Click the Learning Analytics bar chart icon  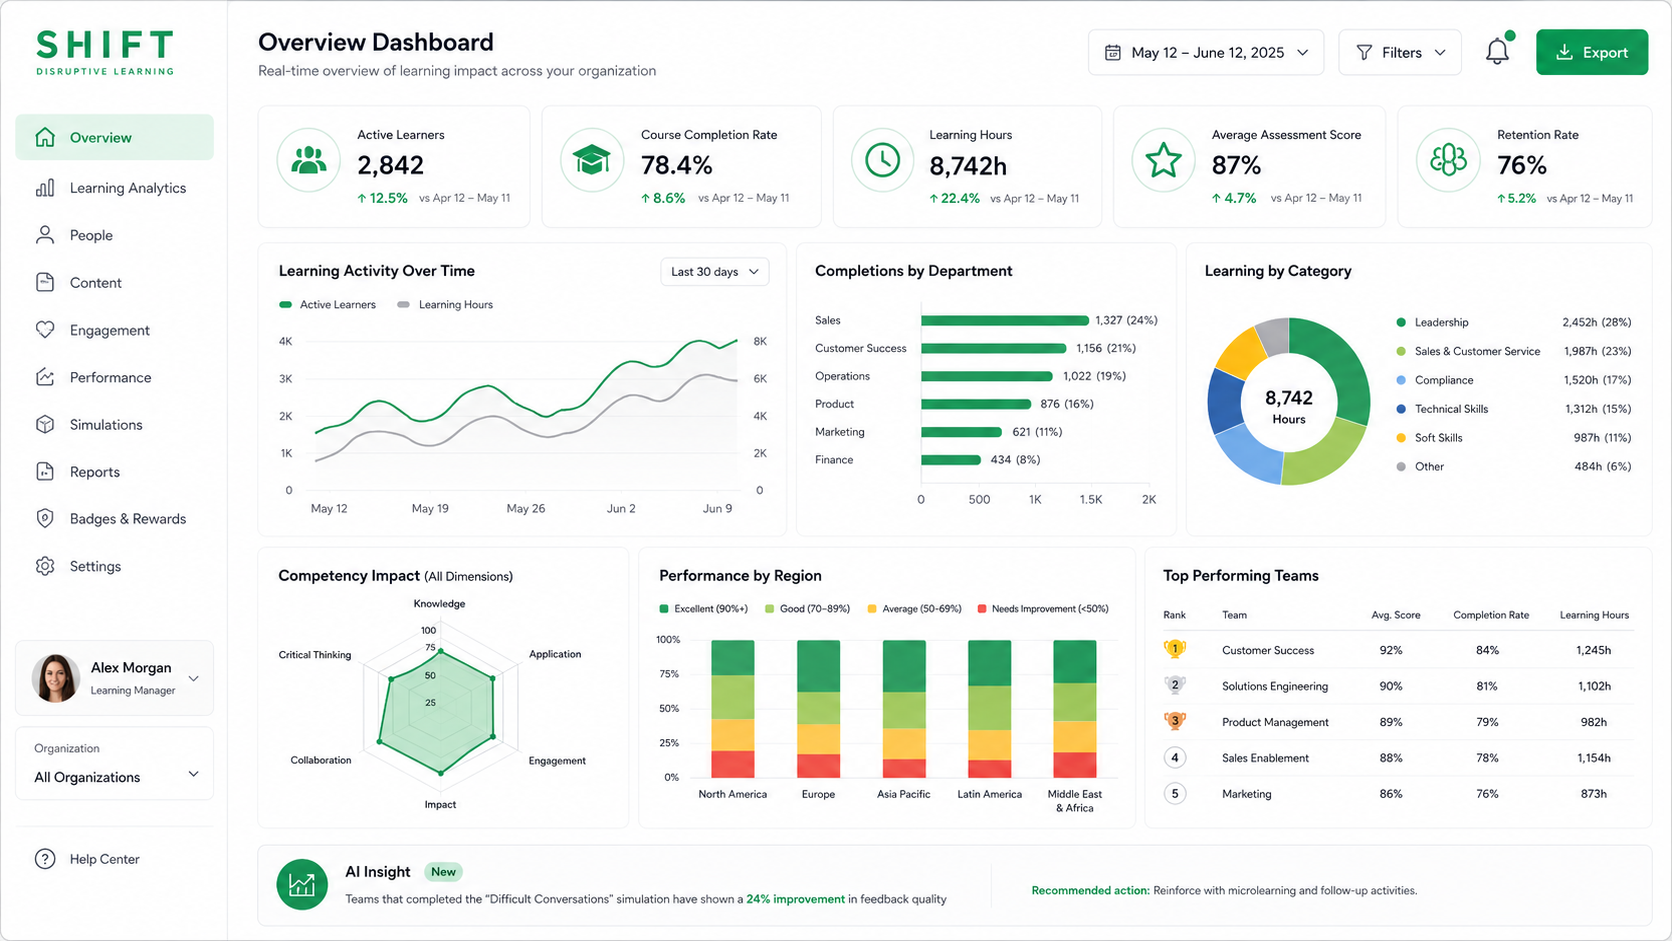45,188
